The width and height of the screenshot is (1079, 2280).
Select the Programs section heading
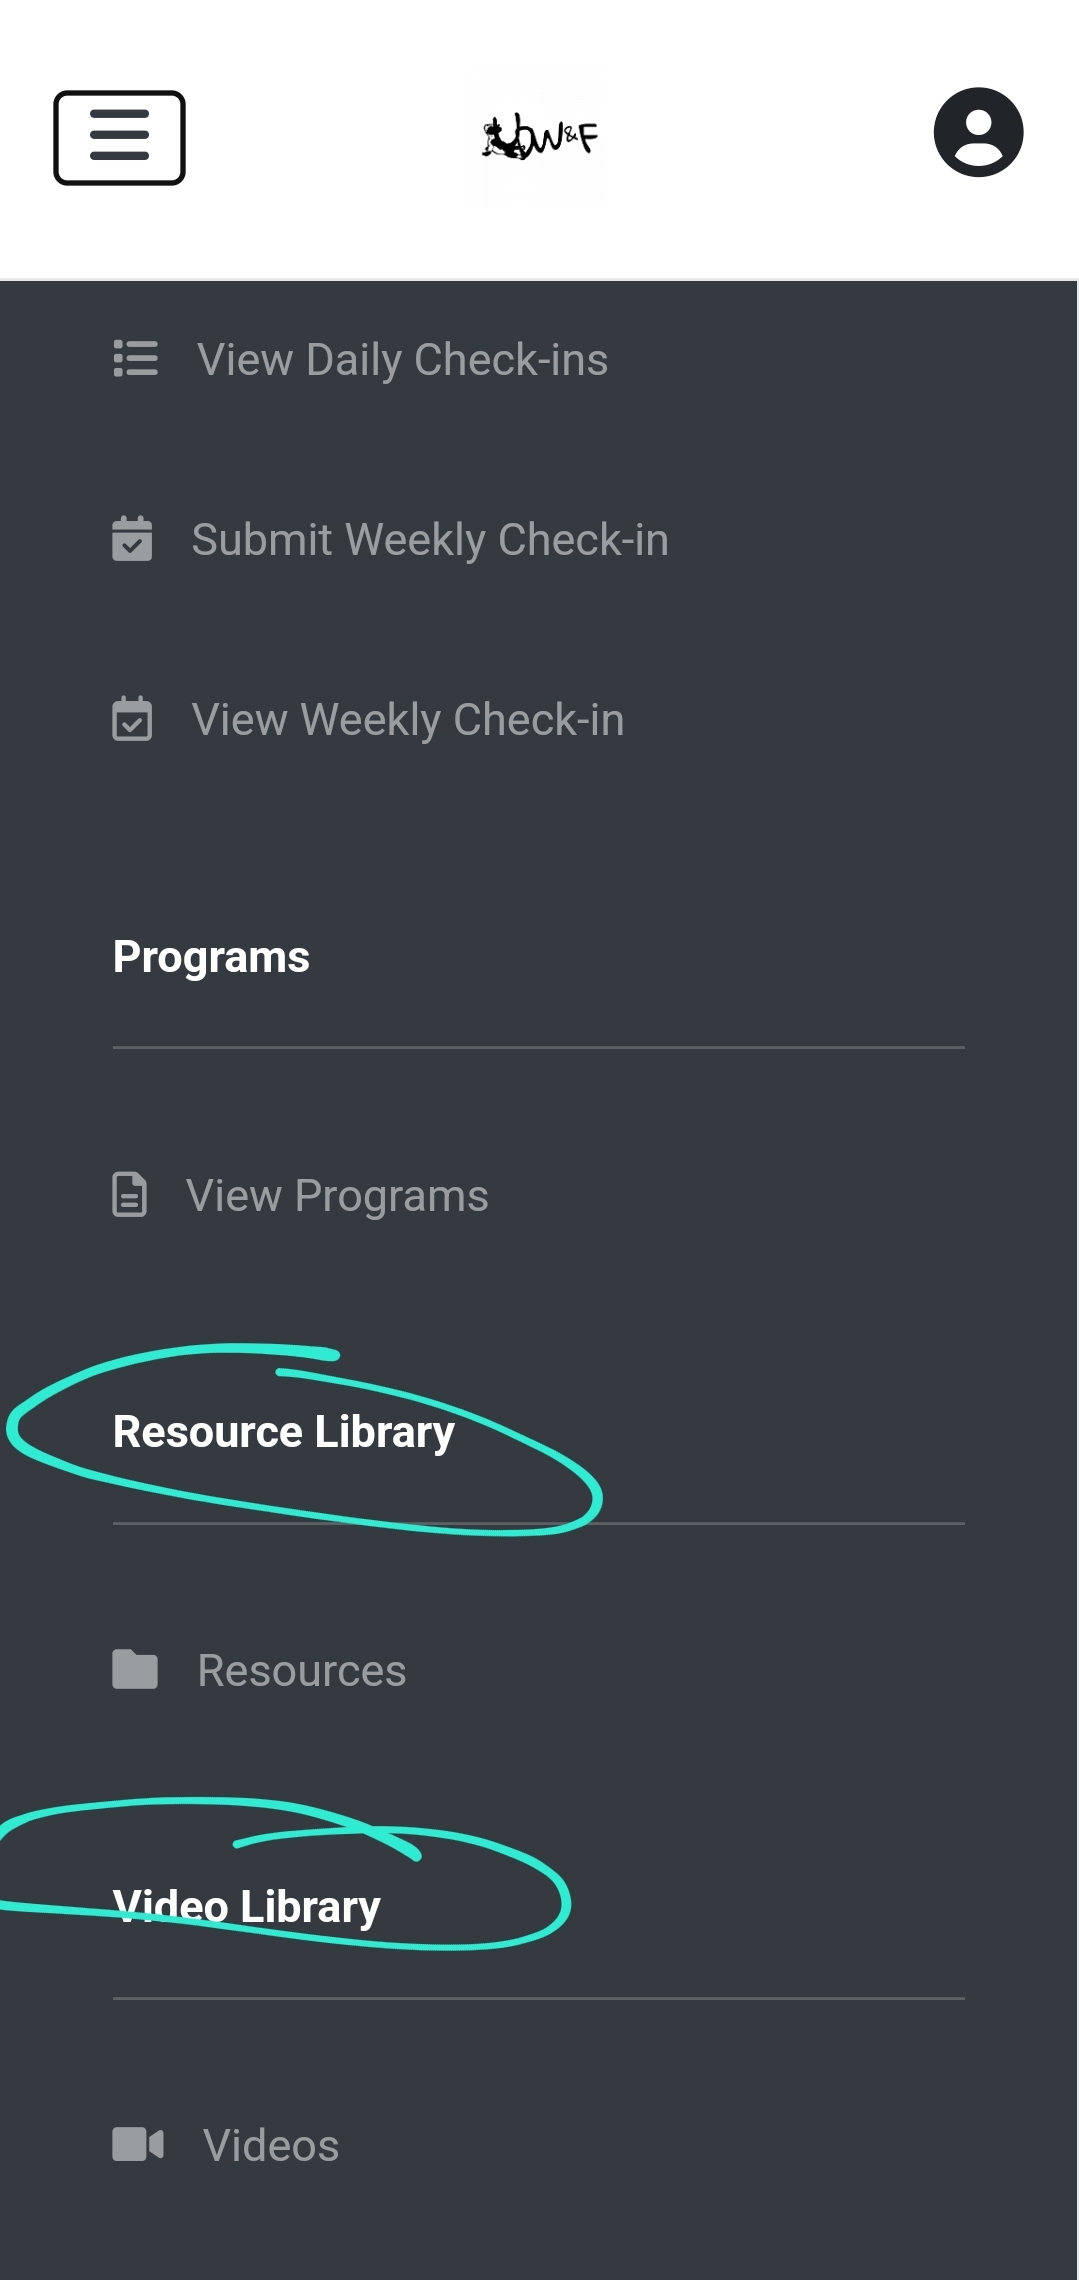tap(211, 957)
